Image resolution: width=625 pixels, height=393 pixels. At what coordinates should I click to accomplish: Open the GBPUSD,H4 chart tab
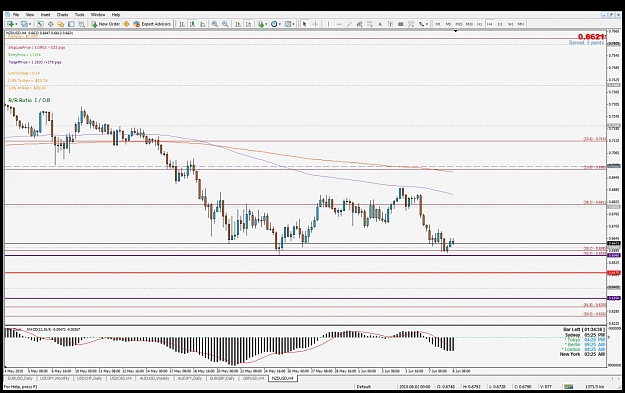pyautogui.click(x=254, y=378)
